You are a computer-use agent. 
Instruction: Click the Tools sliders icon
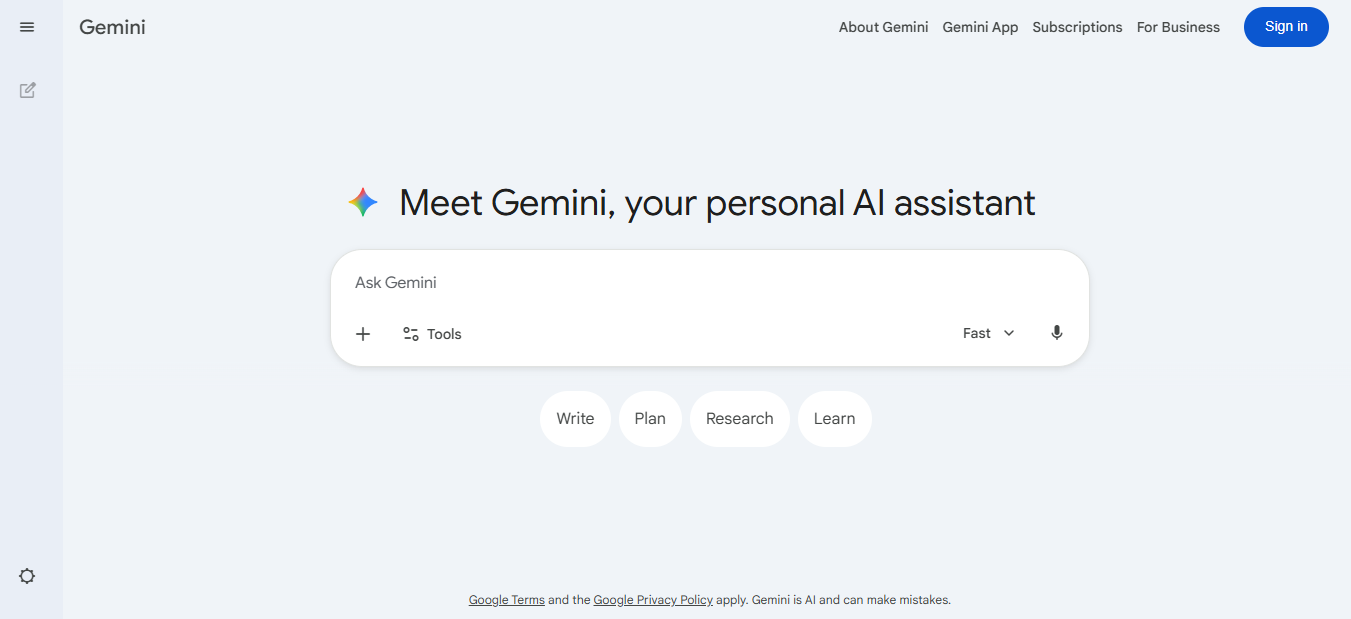click(411, 334)
